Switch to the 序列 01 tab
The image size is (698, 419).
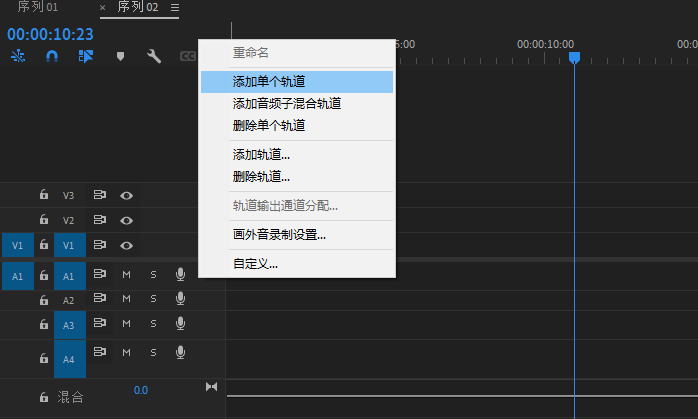(38, 8)
